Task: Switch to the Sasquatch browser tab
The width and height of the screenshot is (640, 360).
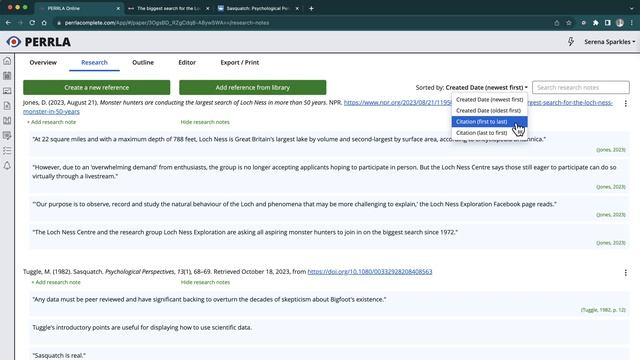Action: click(257, 8)
